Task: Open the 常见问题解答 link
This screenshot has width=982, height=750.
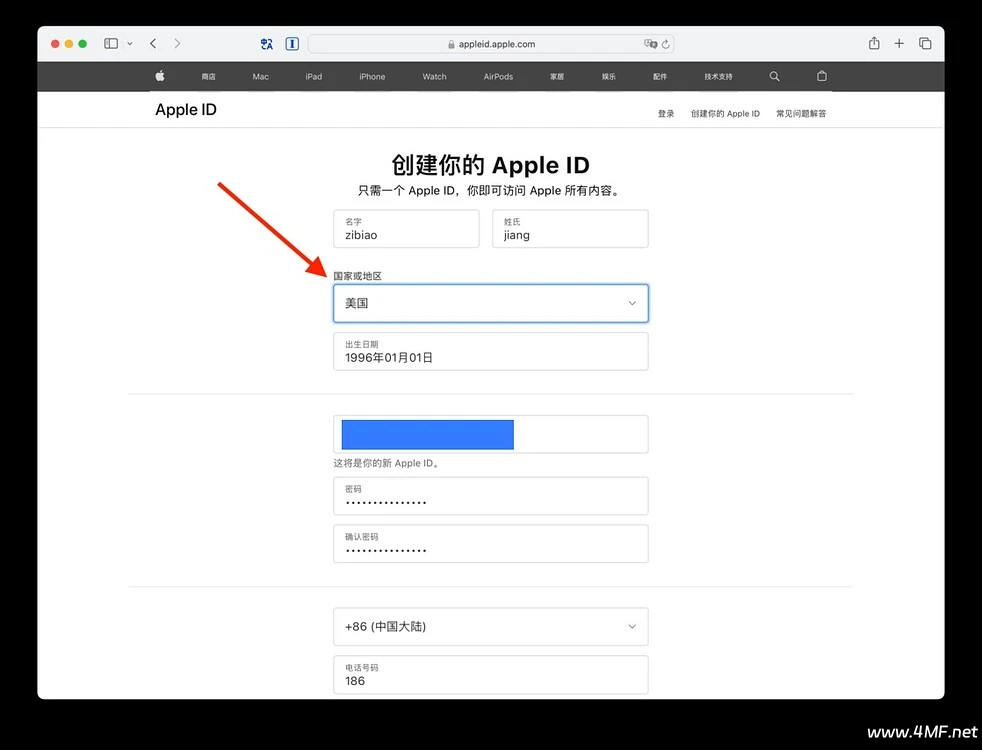Action: (x=801, y=114)
